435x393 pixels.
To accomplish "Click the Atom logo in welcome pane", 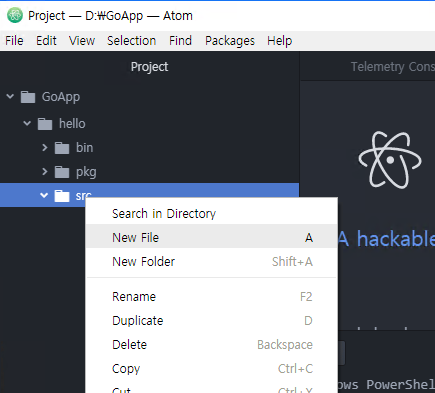I will point(390,160).
